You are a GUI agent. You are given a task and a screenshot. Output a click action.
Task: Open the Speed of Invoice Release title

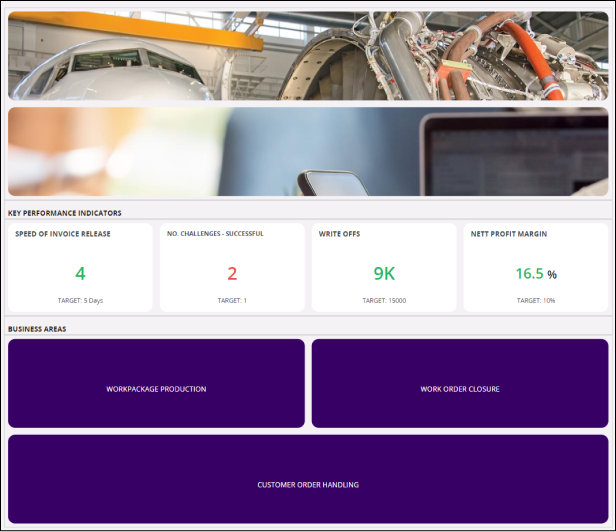click(x=63, y=234)
